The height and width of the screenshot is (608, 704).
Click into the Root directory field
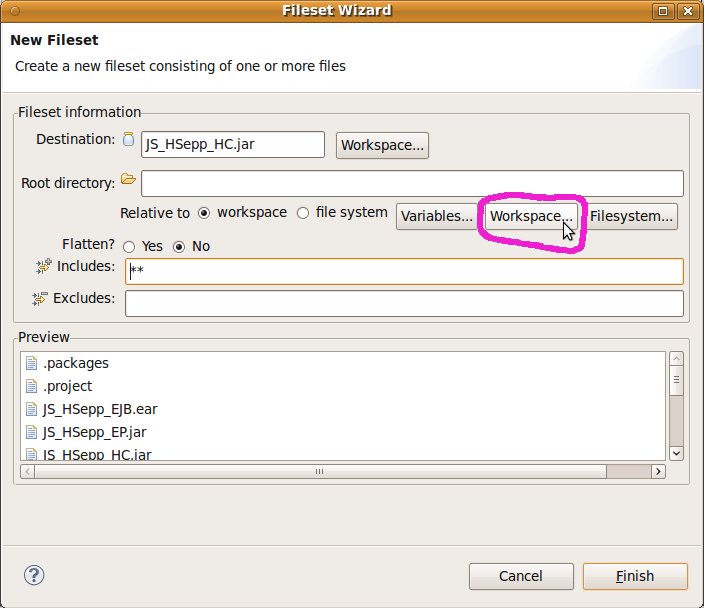pos(412,184)
